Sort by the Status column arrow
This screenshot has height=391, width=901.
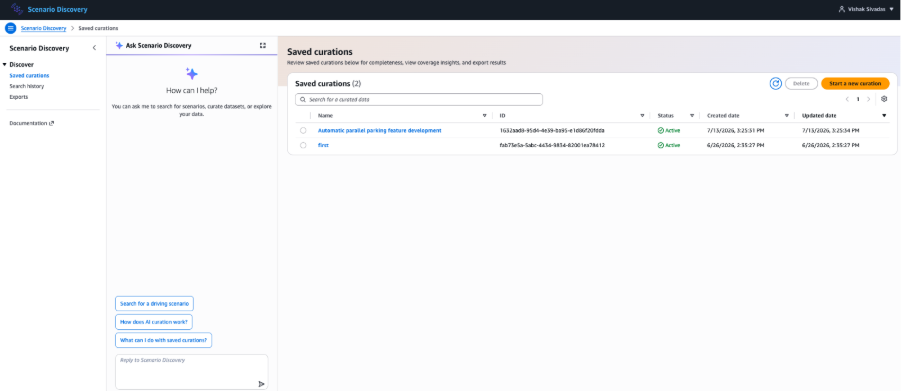click(x=692, y=116)
